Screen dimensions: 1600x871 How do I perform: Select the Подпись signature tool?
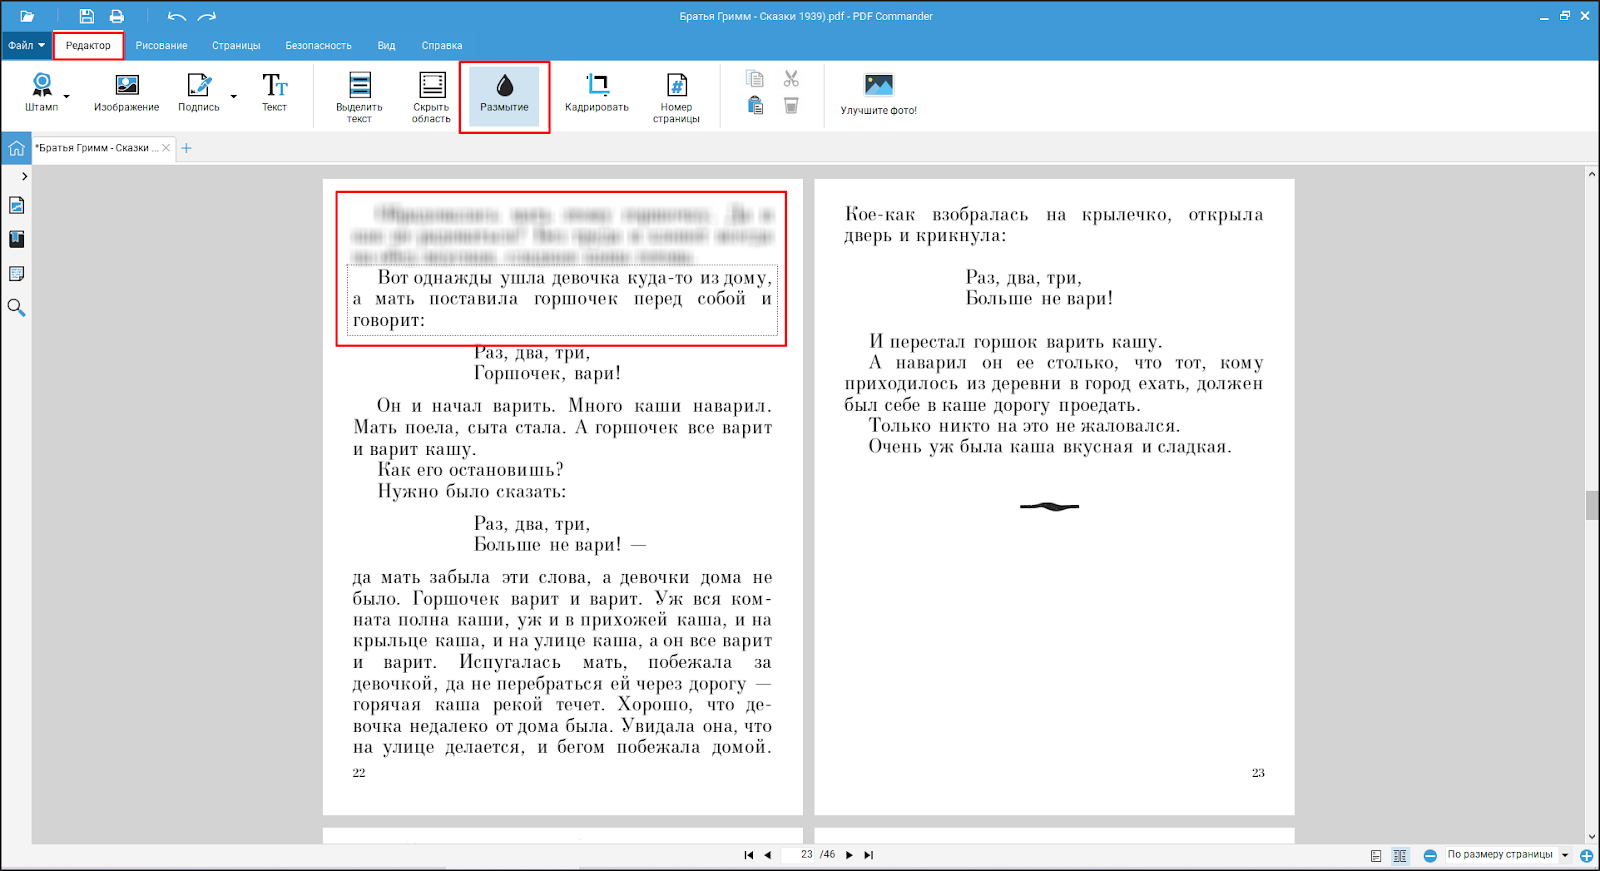[199, 92]
